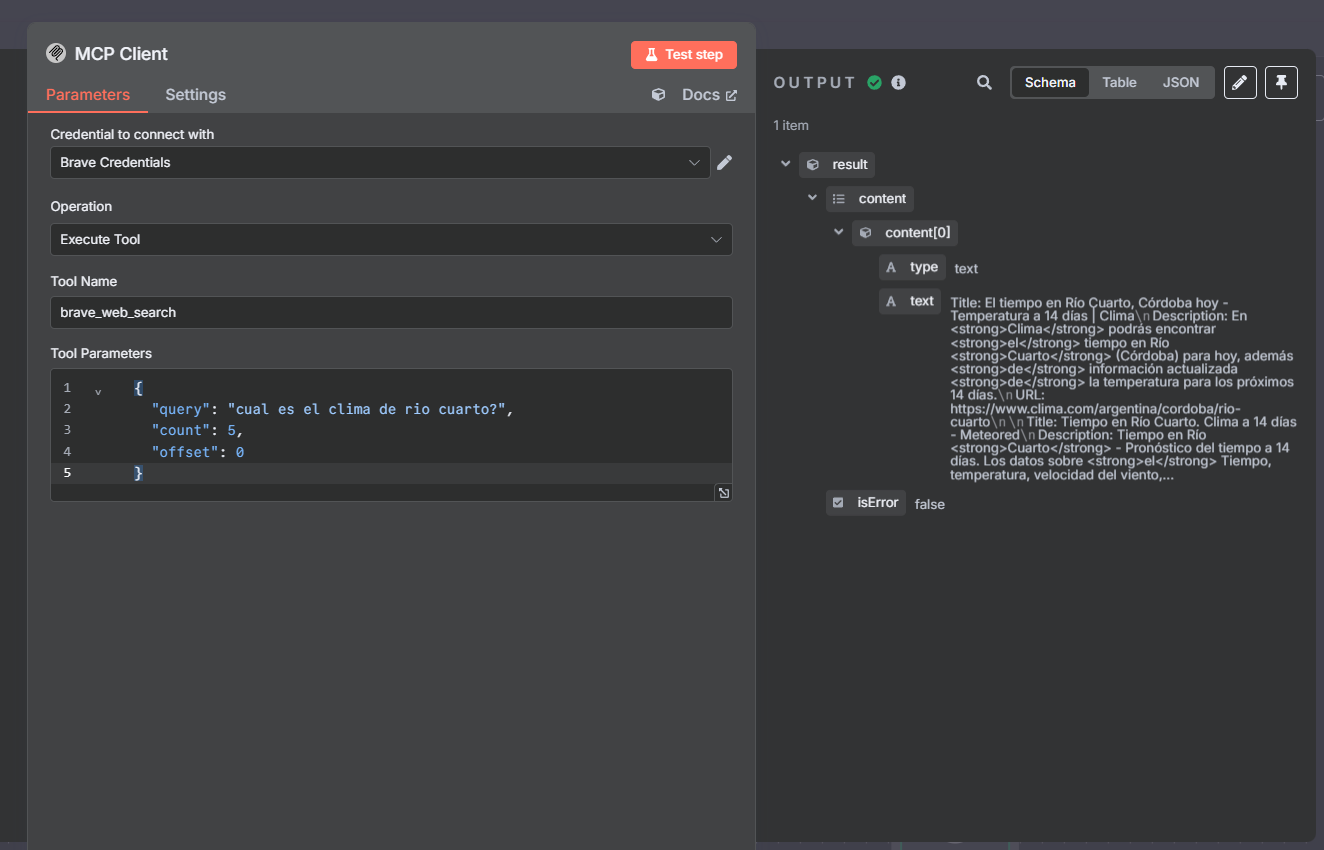Viewport: 1324px width, 850px height.
Task: Click the green output success checkmark
Action: tap(875, 82)
